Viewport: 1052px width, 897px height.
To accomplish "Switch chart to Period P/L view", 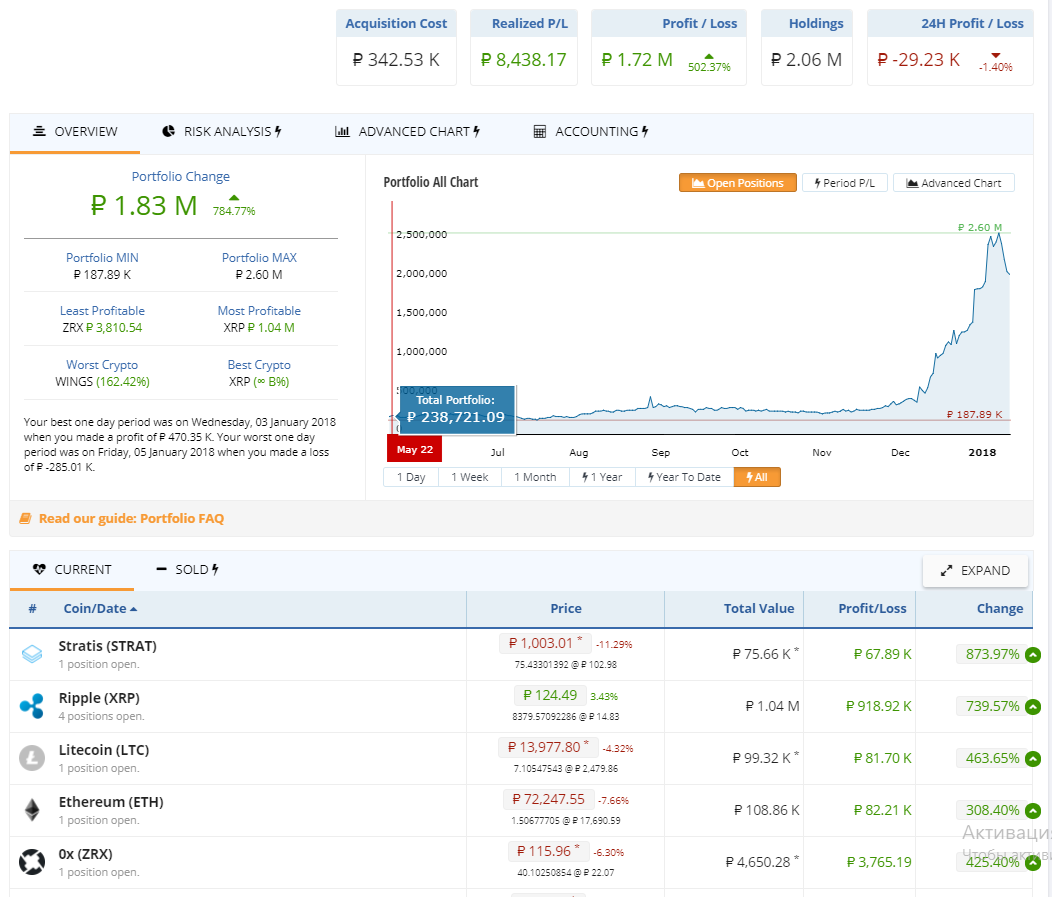I will tap(844, 183).
